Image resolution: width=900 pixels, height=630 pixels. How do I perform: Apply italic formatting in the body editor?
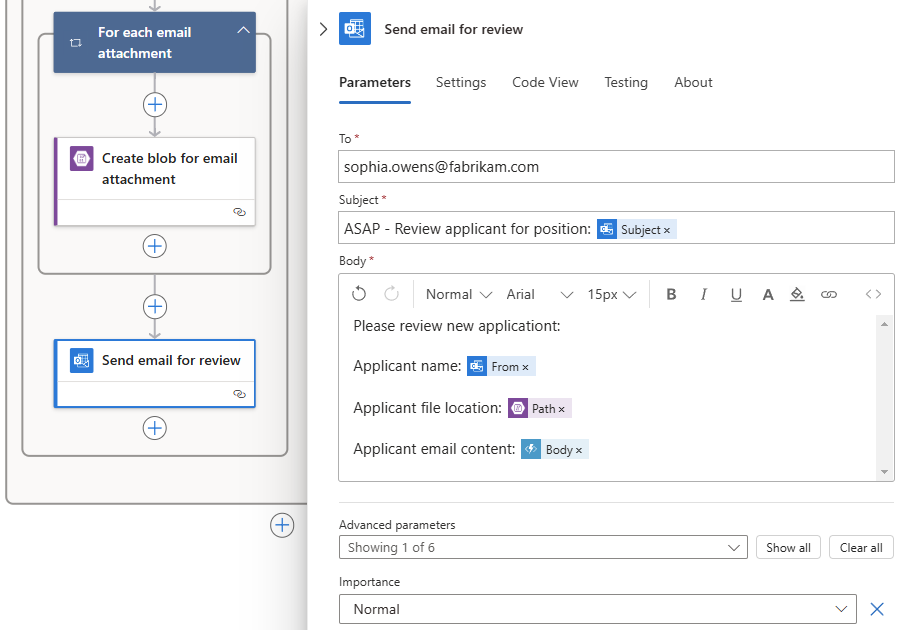click(x=704, y=293)
